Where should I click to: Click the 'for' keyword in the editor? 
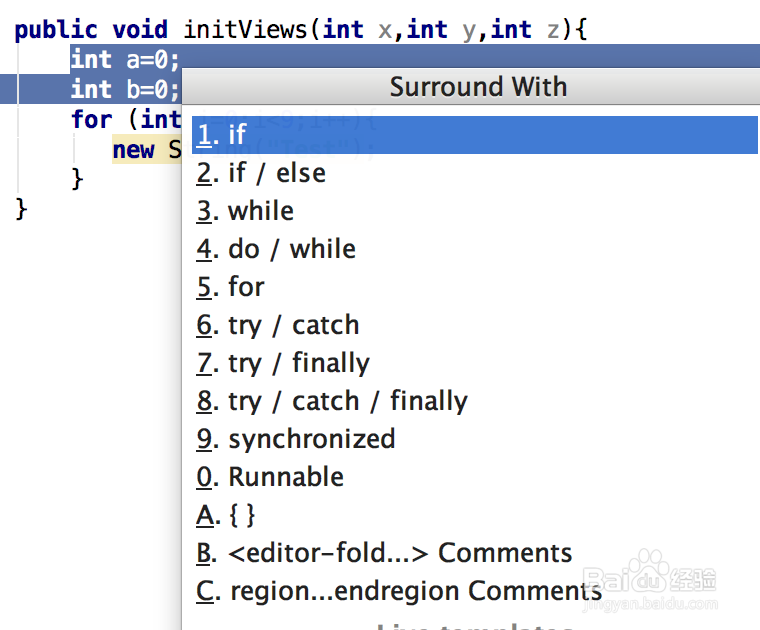pyautogui.click(x=91, y=120)
